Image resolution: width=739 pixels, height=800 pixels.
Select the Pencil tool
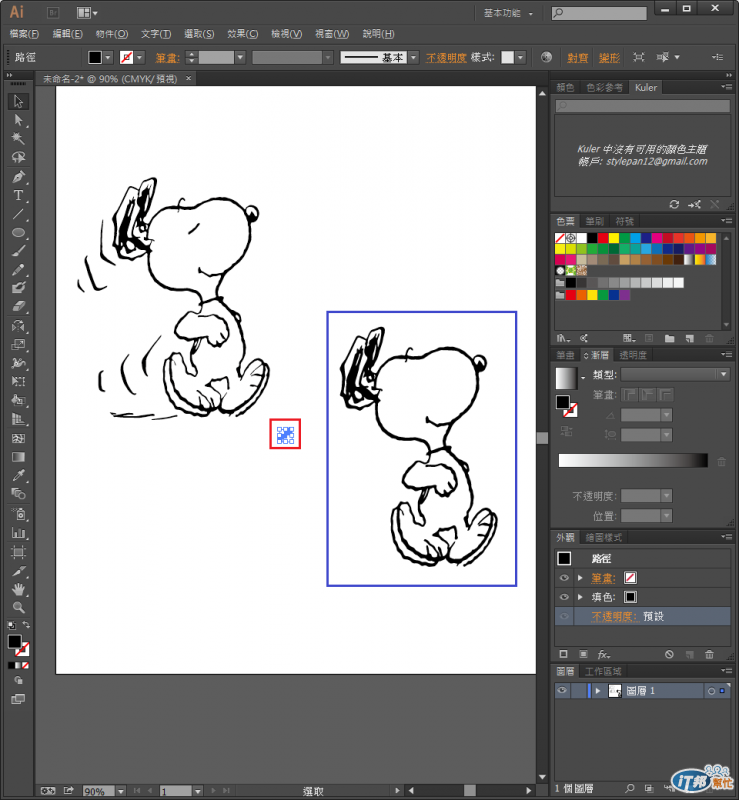18,269
